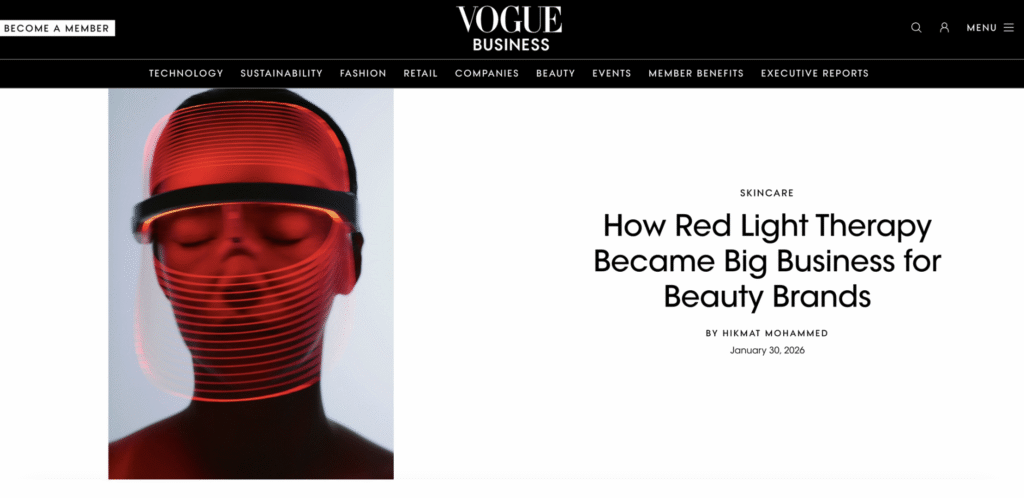Image resolution: width=1024 pixels, height=498 pixels.
Task: Click the Vogue Business logo
Action: [509, 28]
